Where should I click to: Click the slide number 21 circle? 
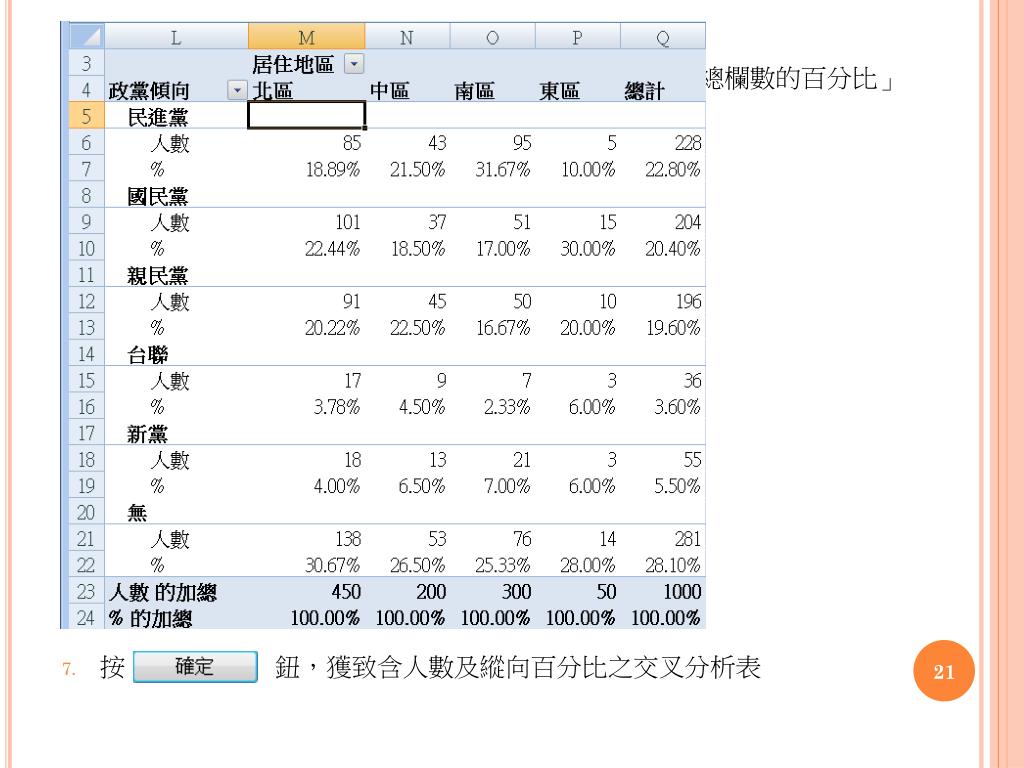(x=944, y=671)
